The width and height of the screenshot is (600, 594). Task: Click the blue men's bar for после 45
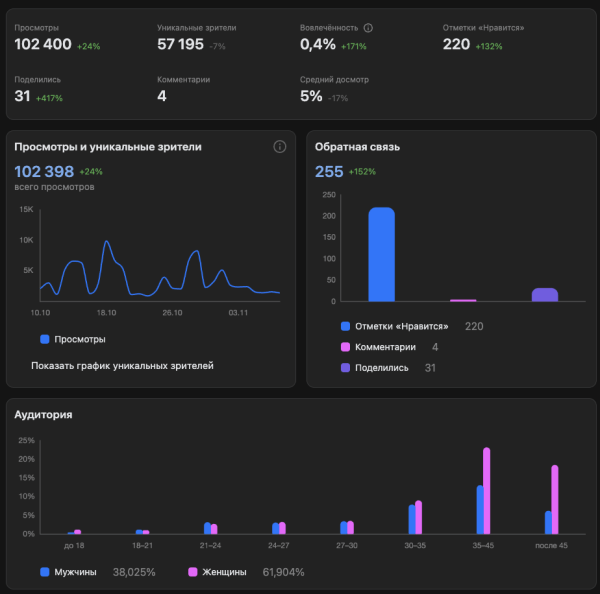(548, 522)
